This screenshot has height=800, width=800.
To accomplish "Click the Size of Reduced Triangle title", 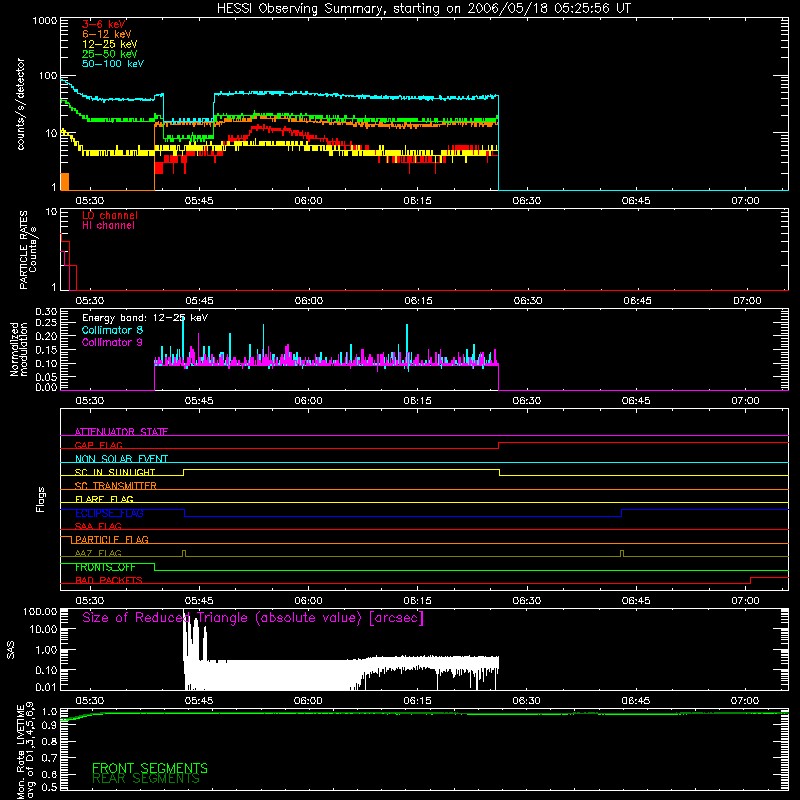I will coord(253,618).
